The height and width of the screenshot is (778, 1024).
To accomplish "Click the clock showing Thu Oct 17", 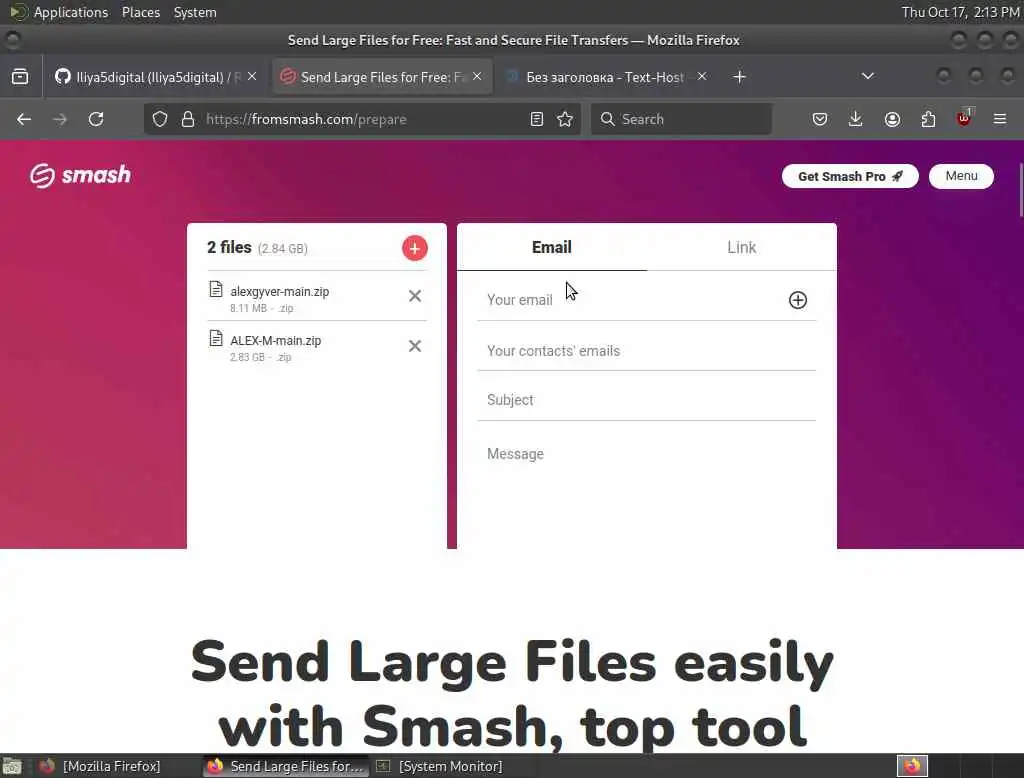I will click(961, 12).
